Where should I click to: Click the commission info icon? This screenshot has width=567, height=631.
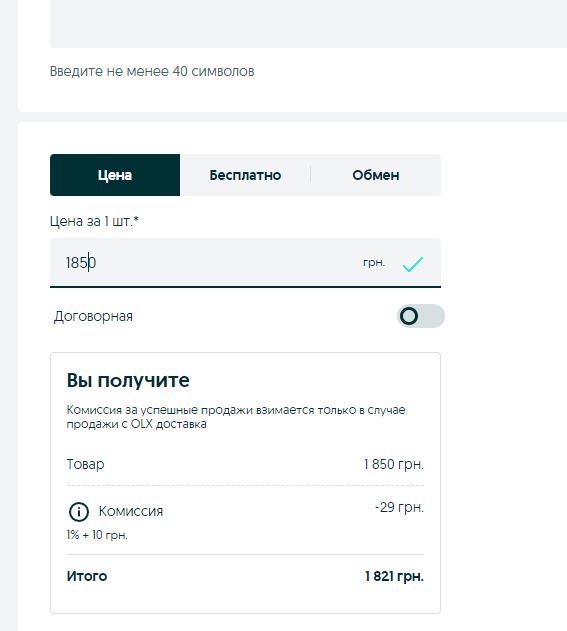pyautogui.click(x=78, y=512)
